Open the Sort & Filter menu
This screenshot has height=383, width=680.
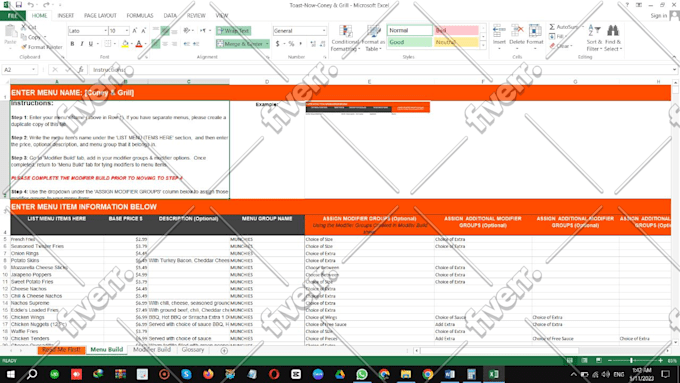pyautogui.click(x=594, y=38)
